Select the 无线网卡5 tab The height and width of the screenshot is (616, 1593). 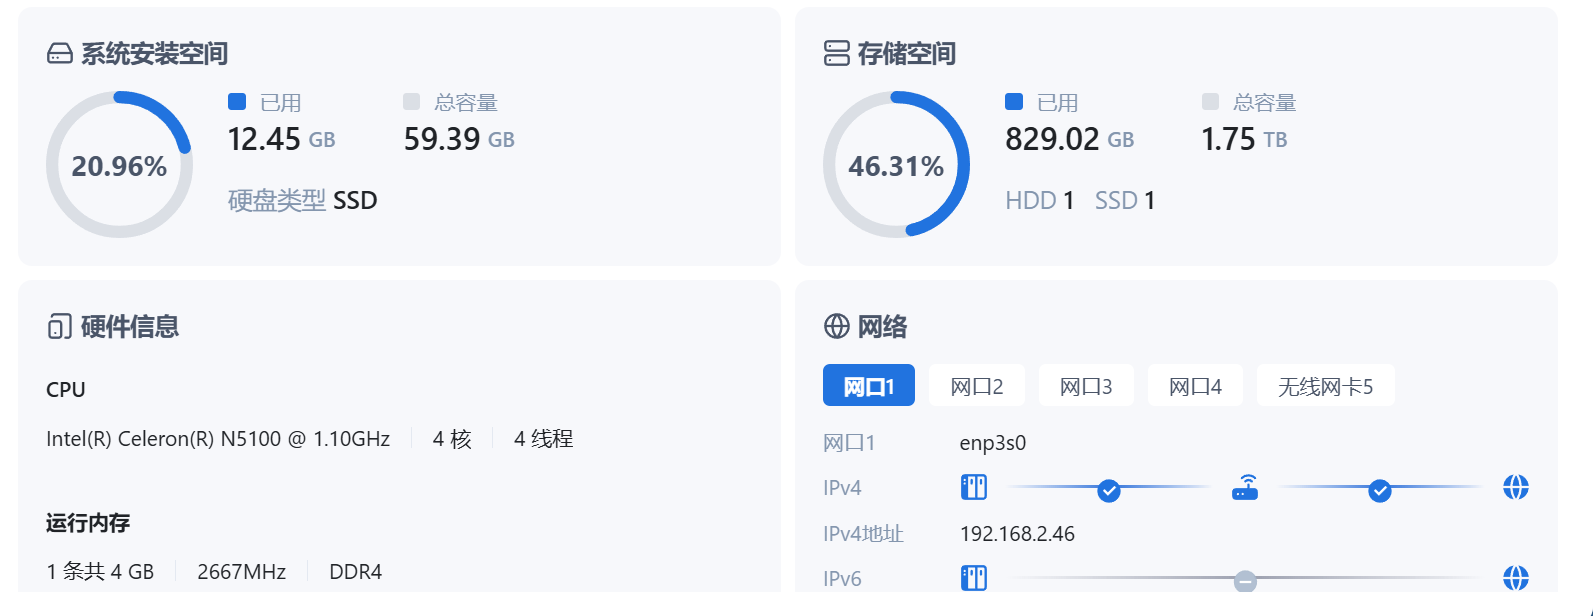click(1325, 386)
